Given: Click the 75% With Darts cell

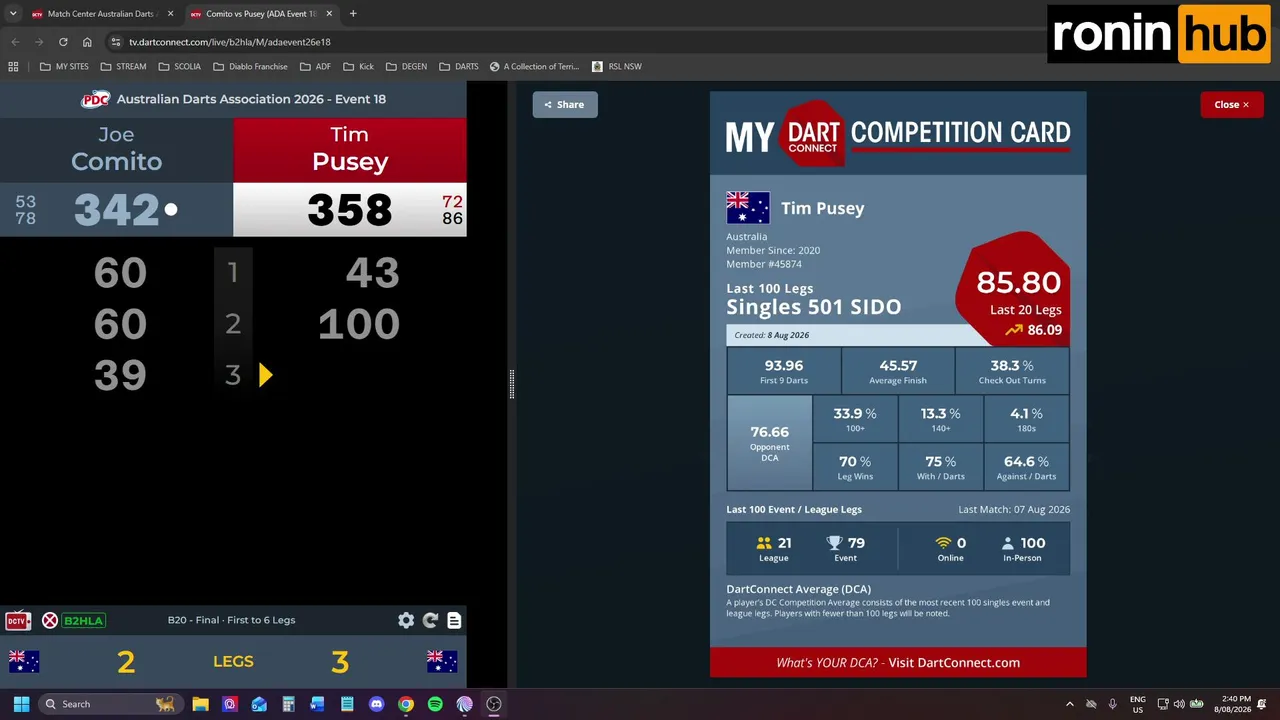Looking at the screenshot, I should point(941,467).
